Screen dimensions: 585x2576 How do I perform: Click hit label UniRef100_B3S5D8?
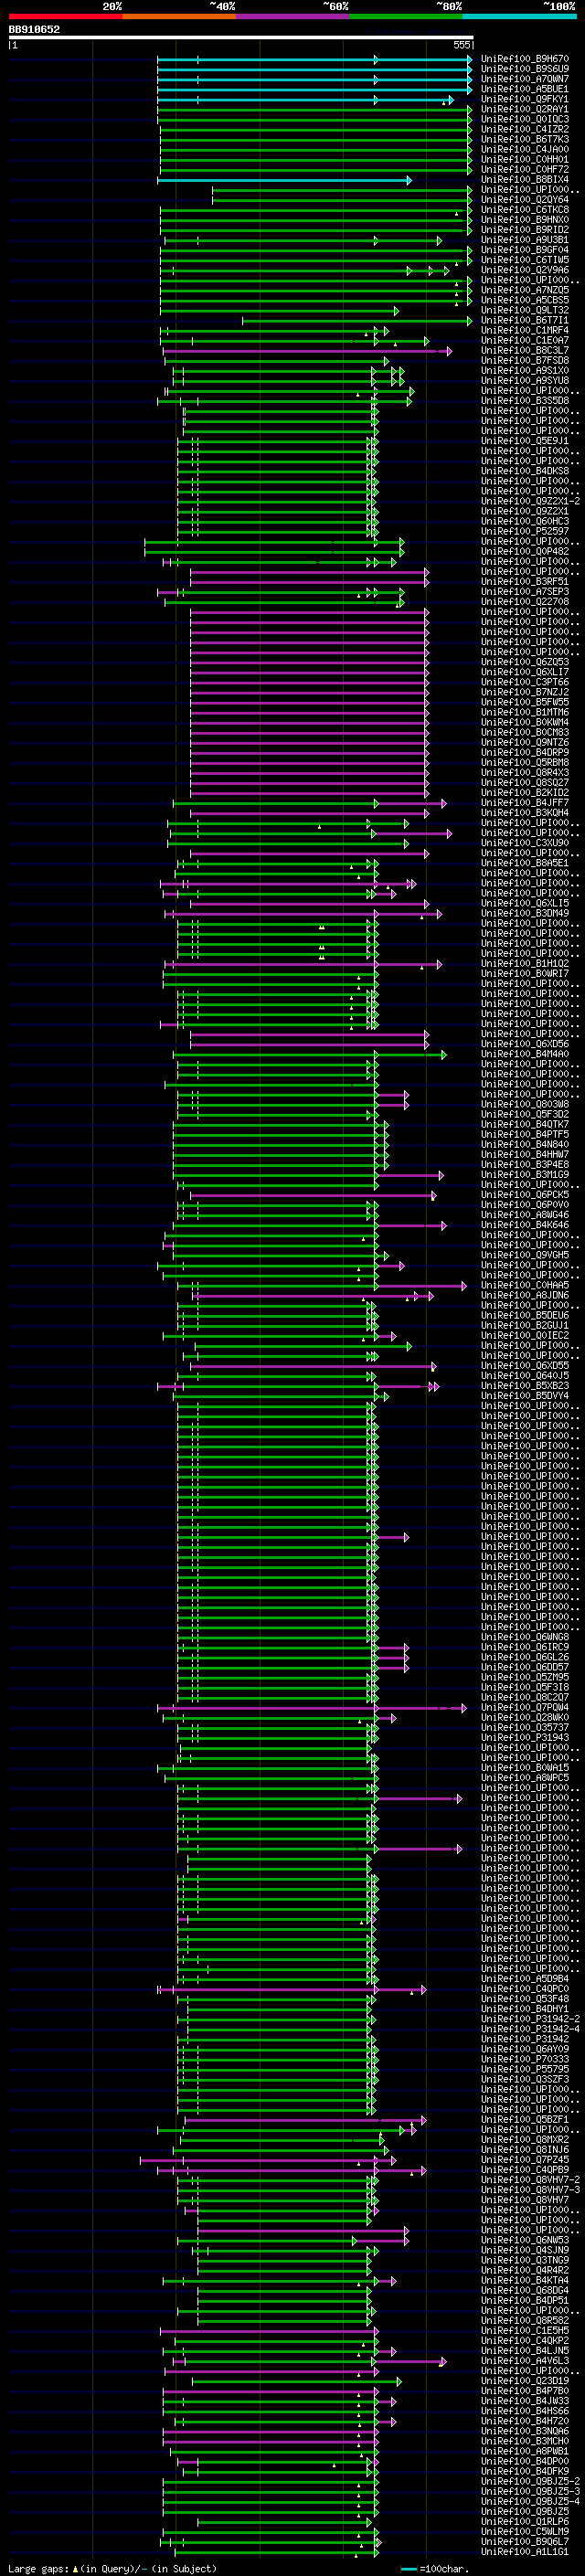click(x=525, y=401)
